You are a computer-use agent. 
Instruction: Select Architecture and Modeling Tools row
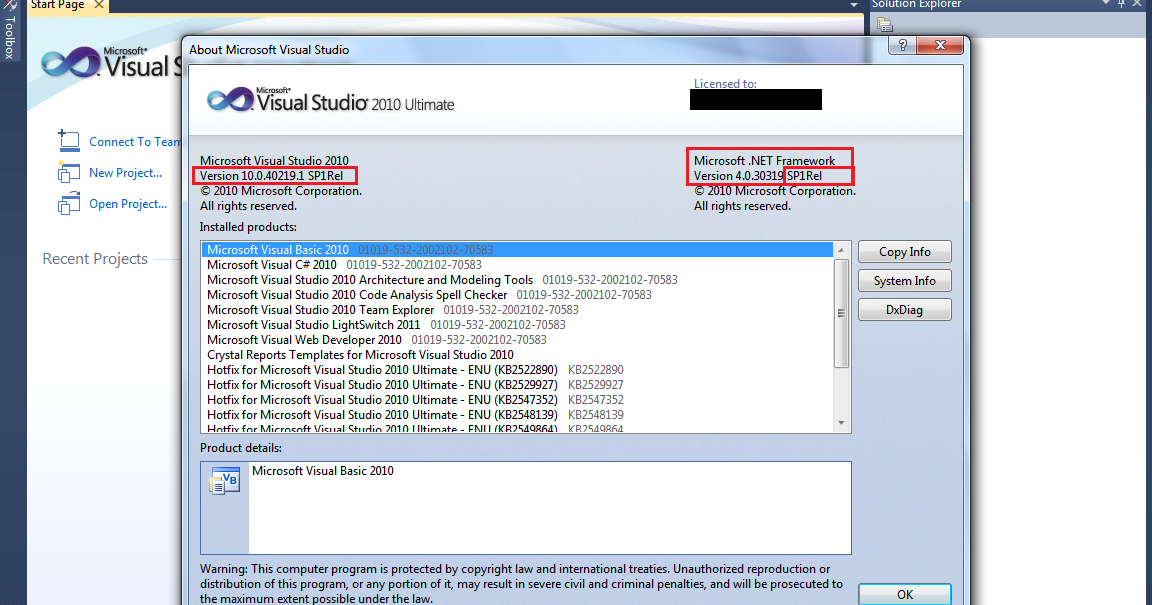click(517, 280)
